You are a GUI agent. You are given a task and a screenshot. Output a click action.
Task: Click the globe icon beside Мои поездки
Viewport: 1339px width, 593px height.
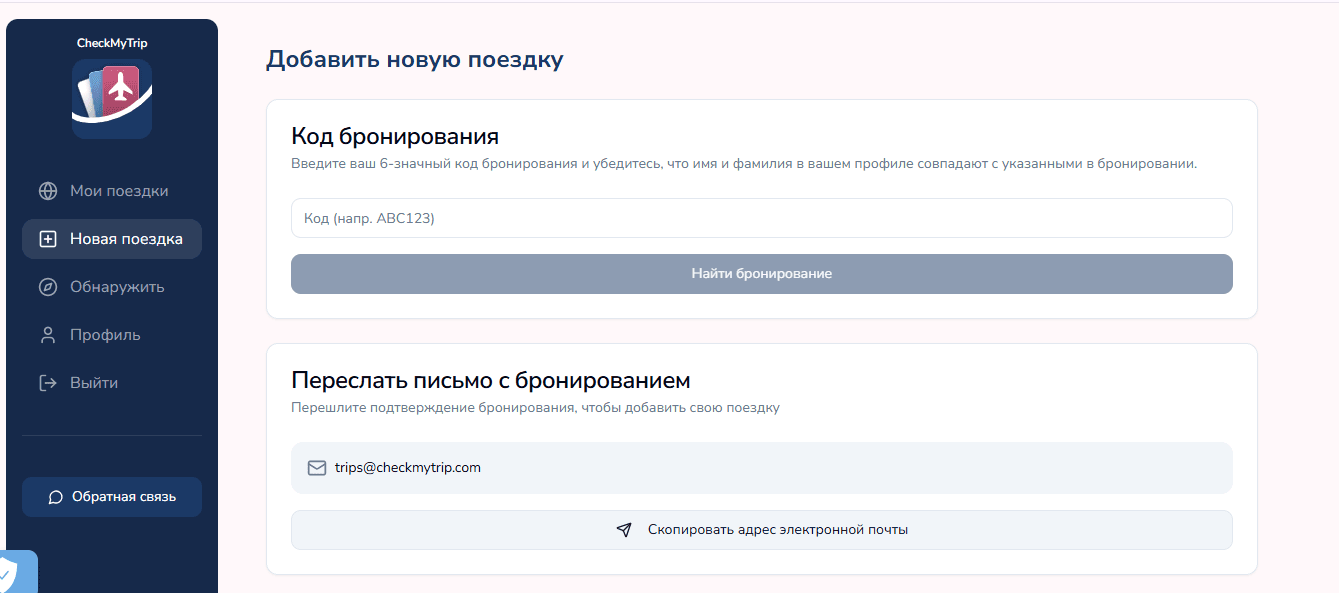(47, 191)
